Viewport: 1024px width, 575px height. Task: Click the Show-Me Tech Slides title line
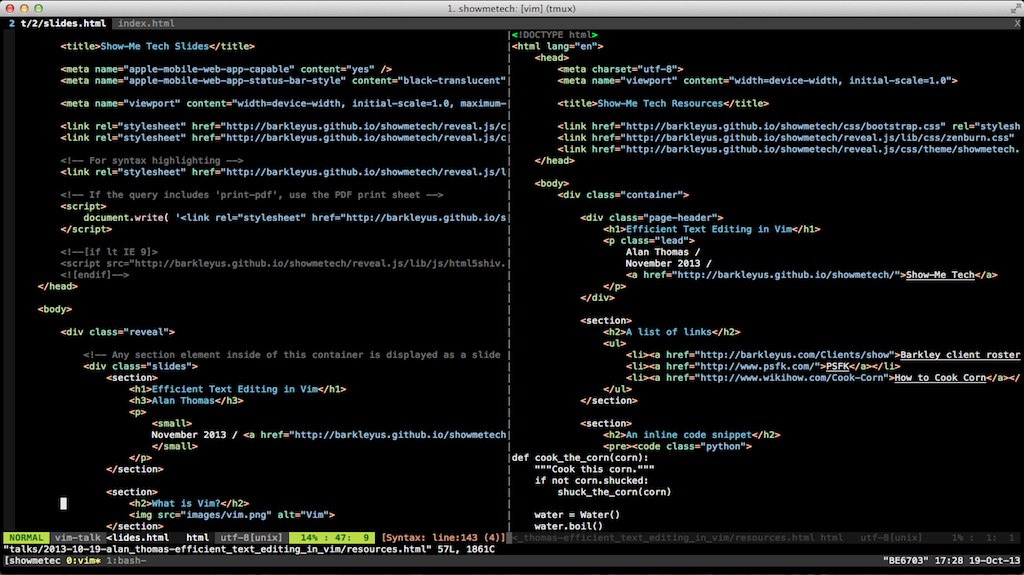pyautogui.click(x=157, y=46)
